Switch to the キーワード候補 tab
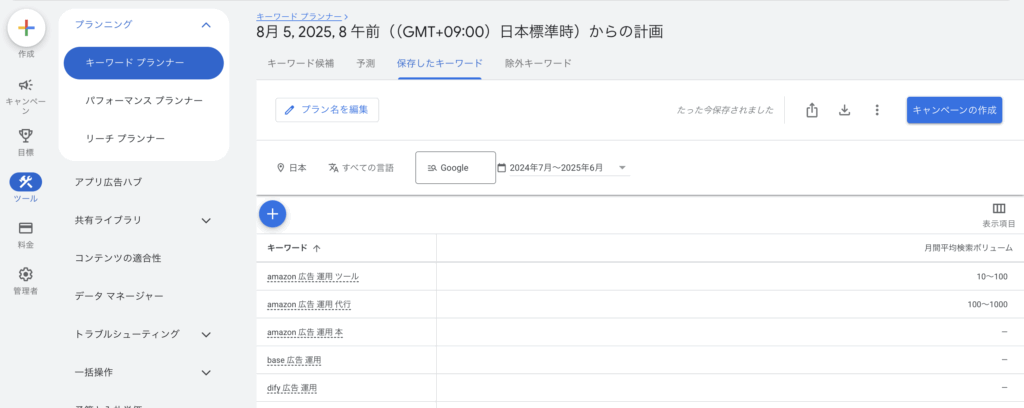The image size is (1024, 408). pyautogui.click(x=303, y=63)
